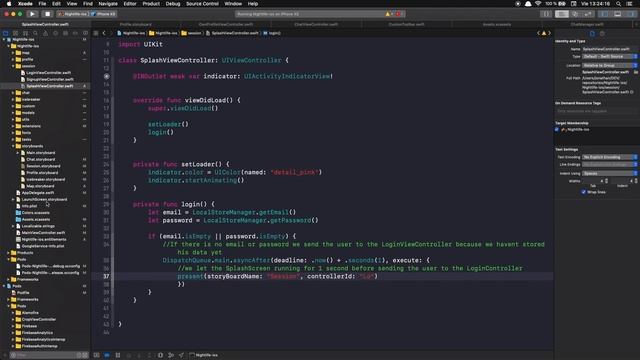Image resolution: width=640 pixels, height=360 pixels.
Task: Click the Nightlife-ios scheme selector
Action: tap(73, 14)
